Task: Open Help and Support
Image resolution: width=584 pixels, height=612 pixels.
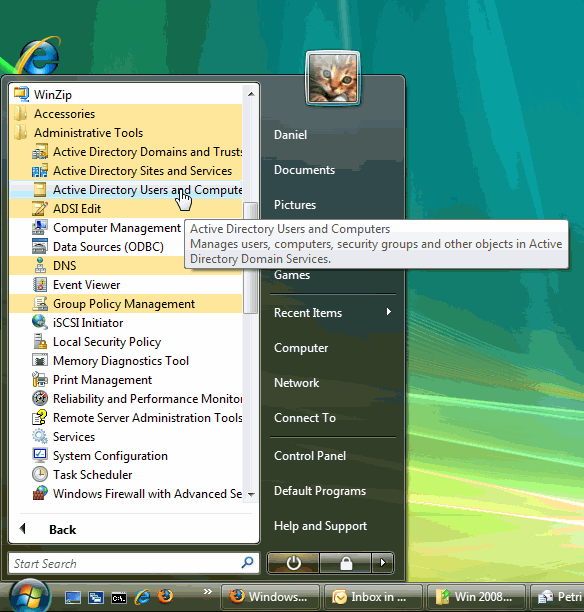Action: pyautogui.click(x=320, y=526)
